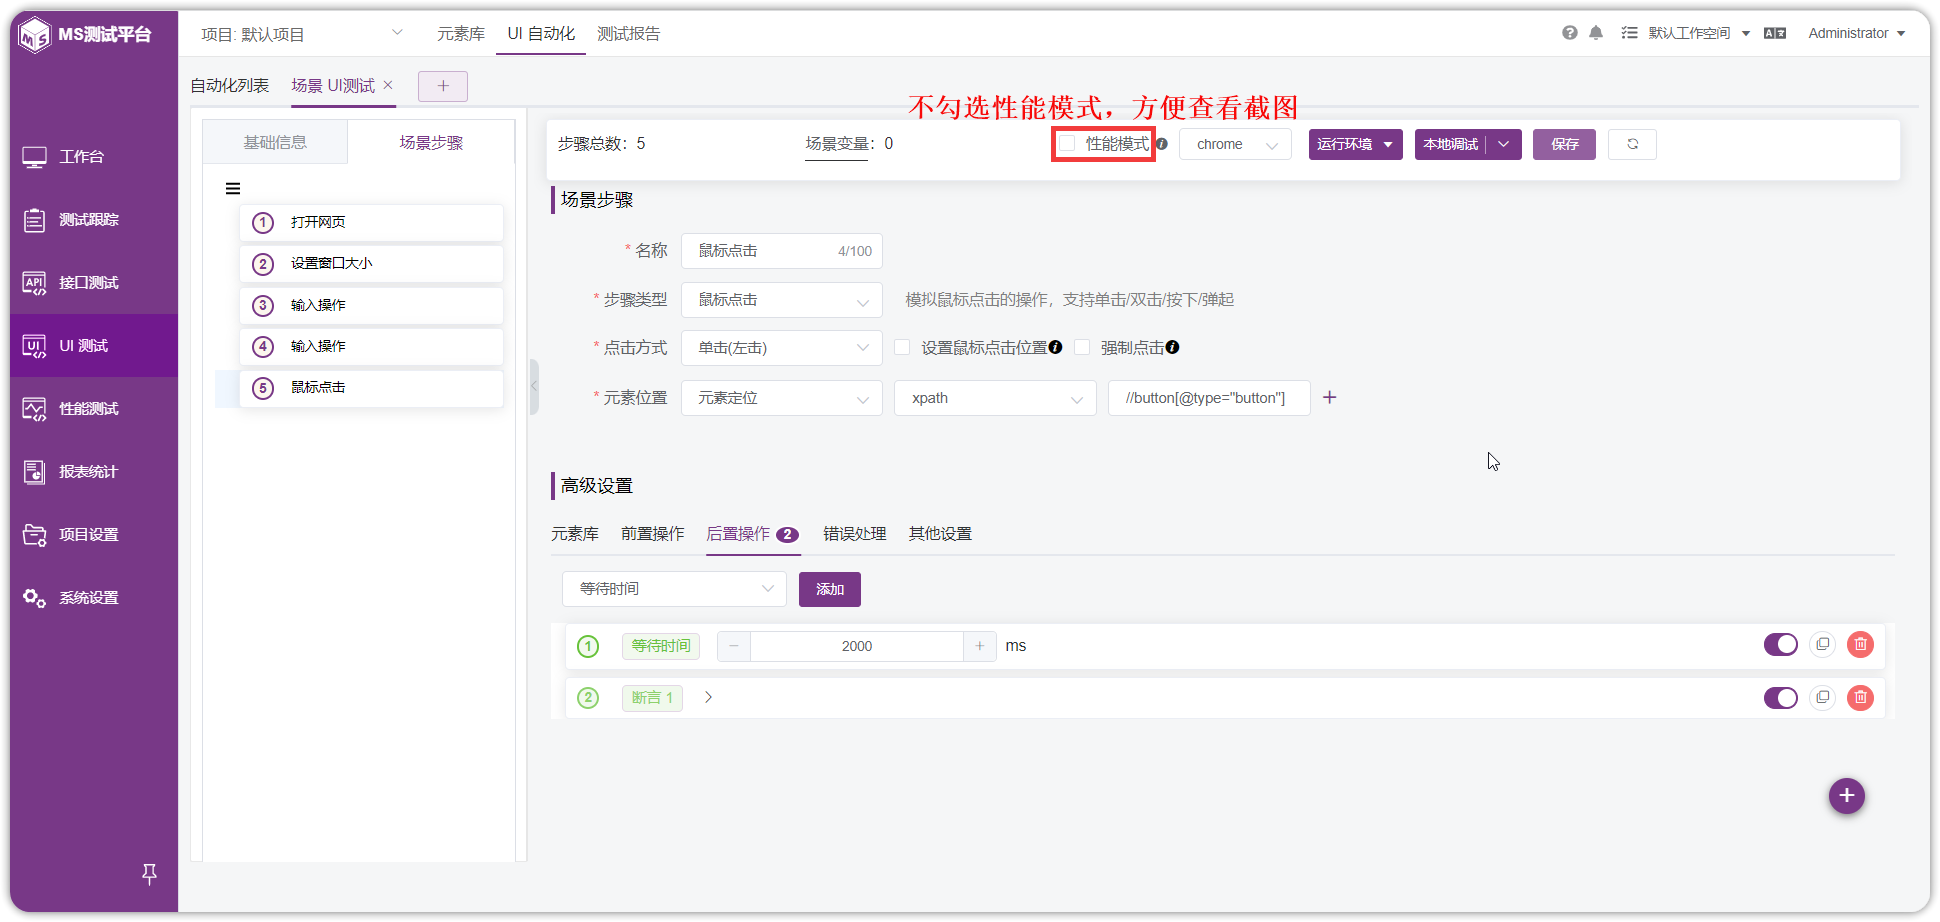Click the 添加 button
Viewport: 1940px width, 922px height.
[830, 589]
